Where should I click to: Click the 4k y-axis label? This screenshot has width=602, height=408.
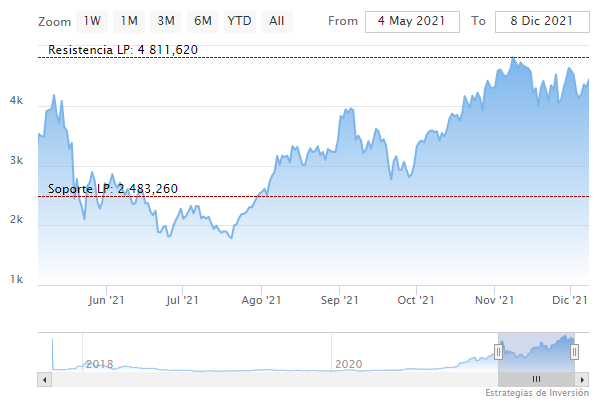tap(16, 101)
